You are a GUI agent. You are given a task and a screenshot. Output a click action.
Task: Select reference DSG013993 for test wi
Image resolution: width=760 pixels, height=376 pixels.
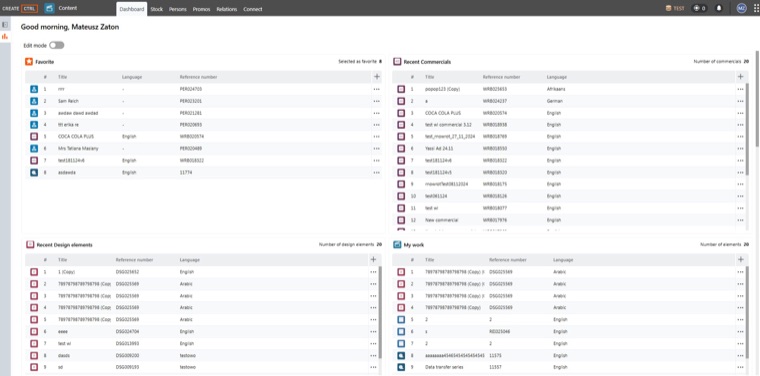point(127,344)
